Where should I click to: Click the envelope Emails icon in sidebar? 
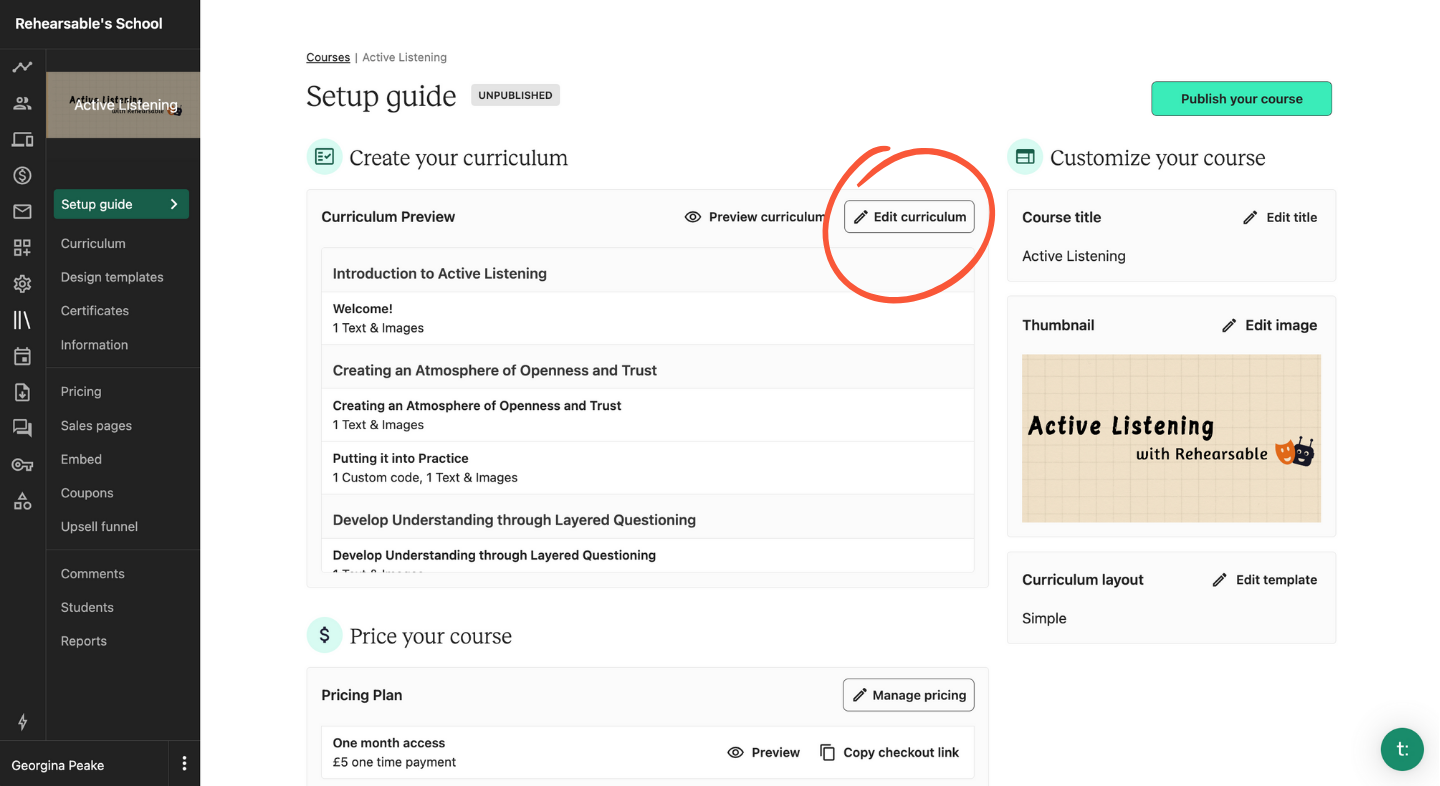tap(22, 211)
